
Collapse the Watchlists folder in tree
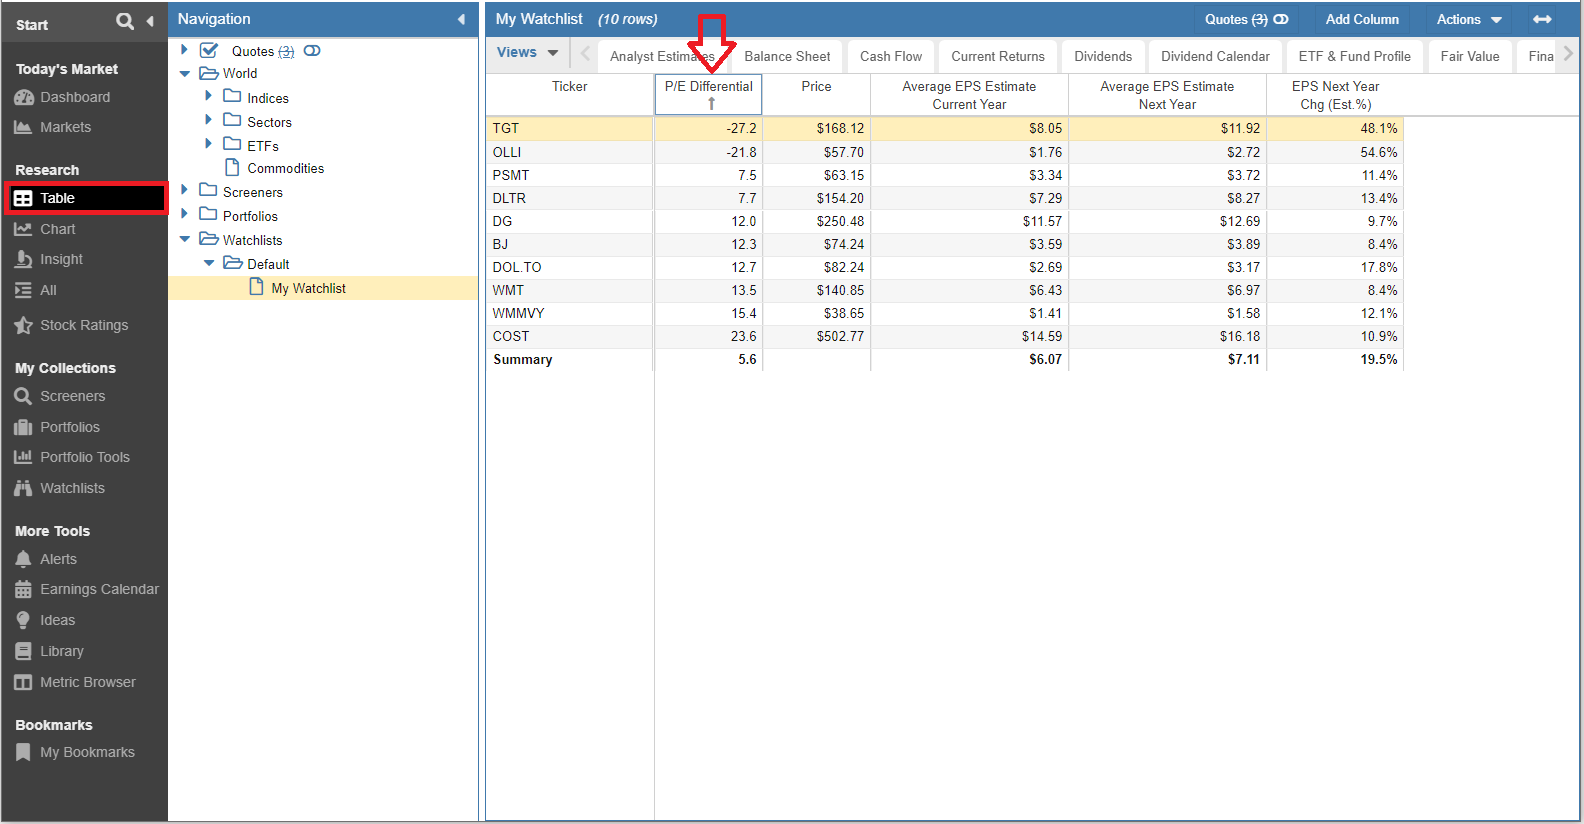(x=184, y=239)
